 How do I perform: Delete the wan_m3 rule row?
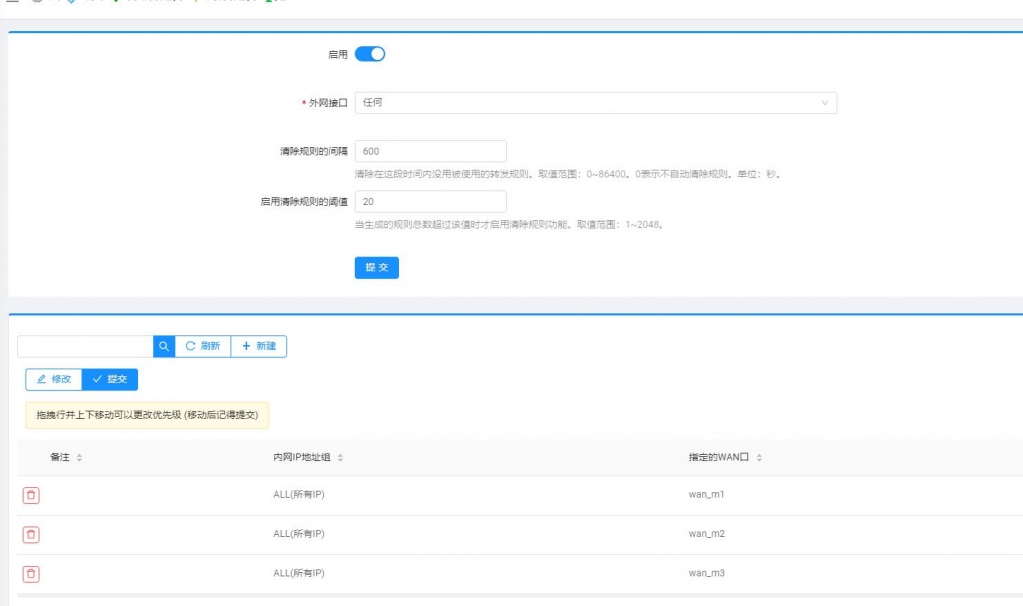(x=31, y=573)
